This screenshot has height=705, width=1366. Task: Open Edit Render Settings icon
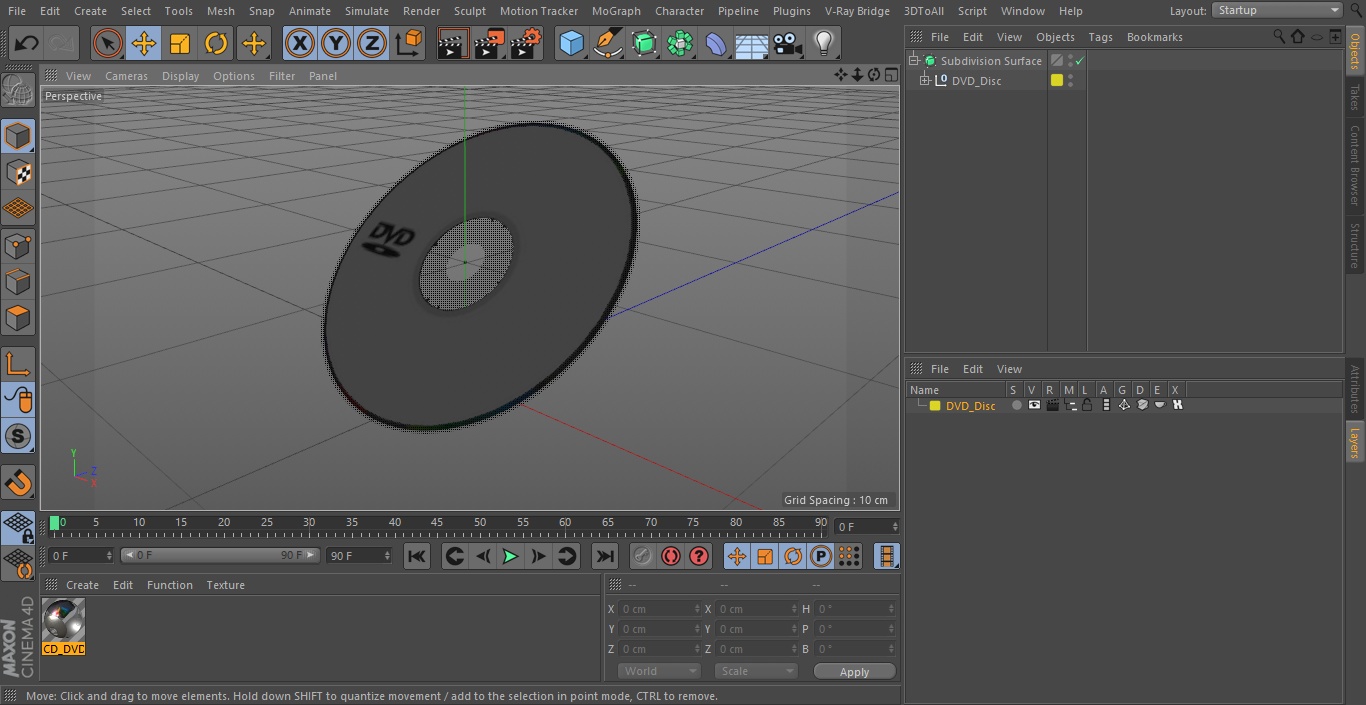pyautogui.click(x=526, y=43)
